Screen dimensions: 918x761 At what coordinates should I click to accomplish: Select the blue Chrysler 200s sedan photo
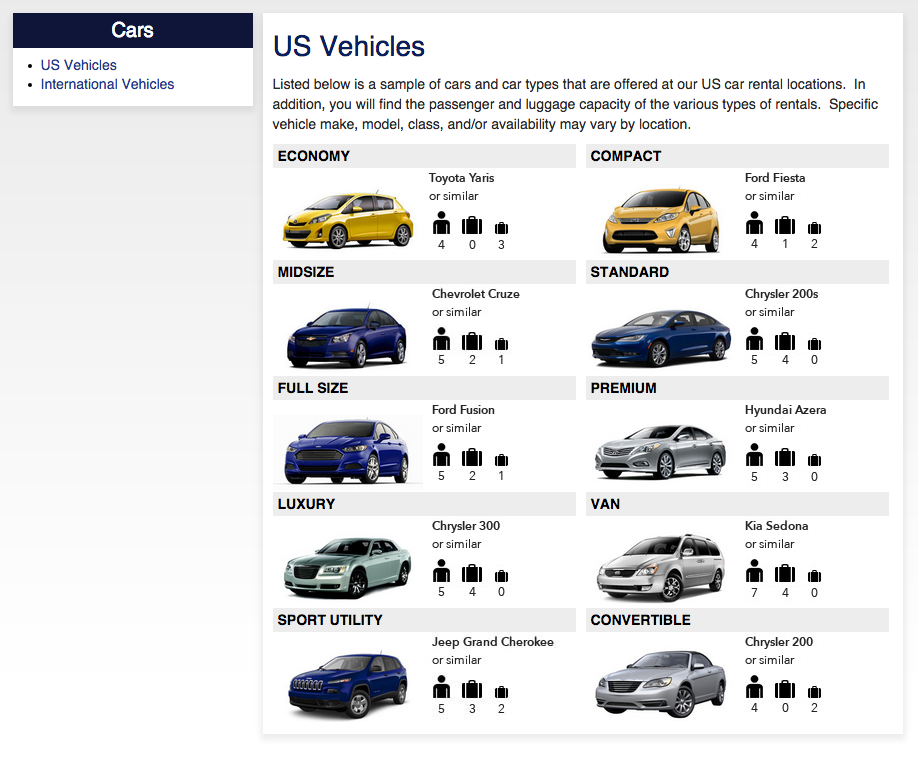pyautogui.click(x=662, y=338)
